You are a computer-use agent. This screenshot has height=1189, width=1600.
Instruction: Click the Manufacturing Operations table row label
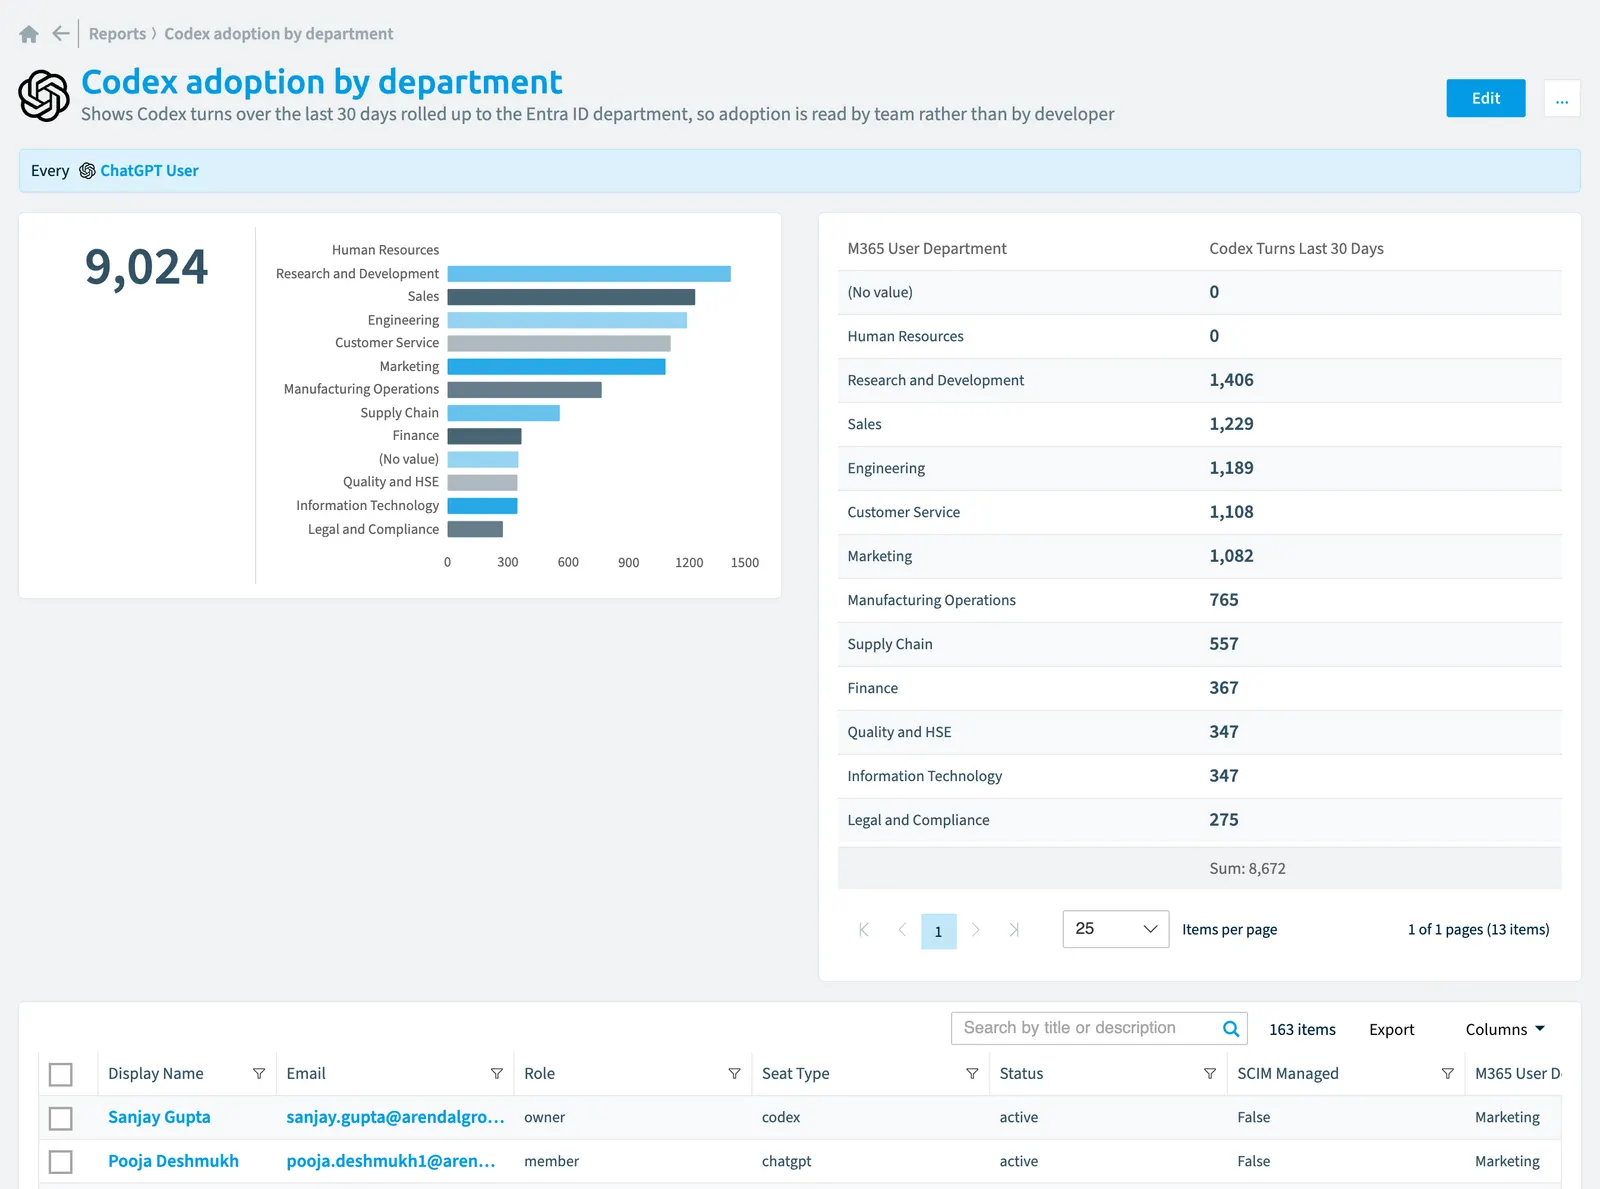(931, 600)
